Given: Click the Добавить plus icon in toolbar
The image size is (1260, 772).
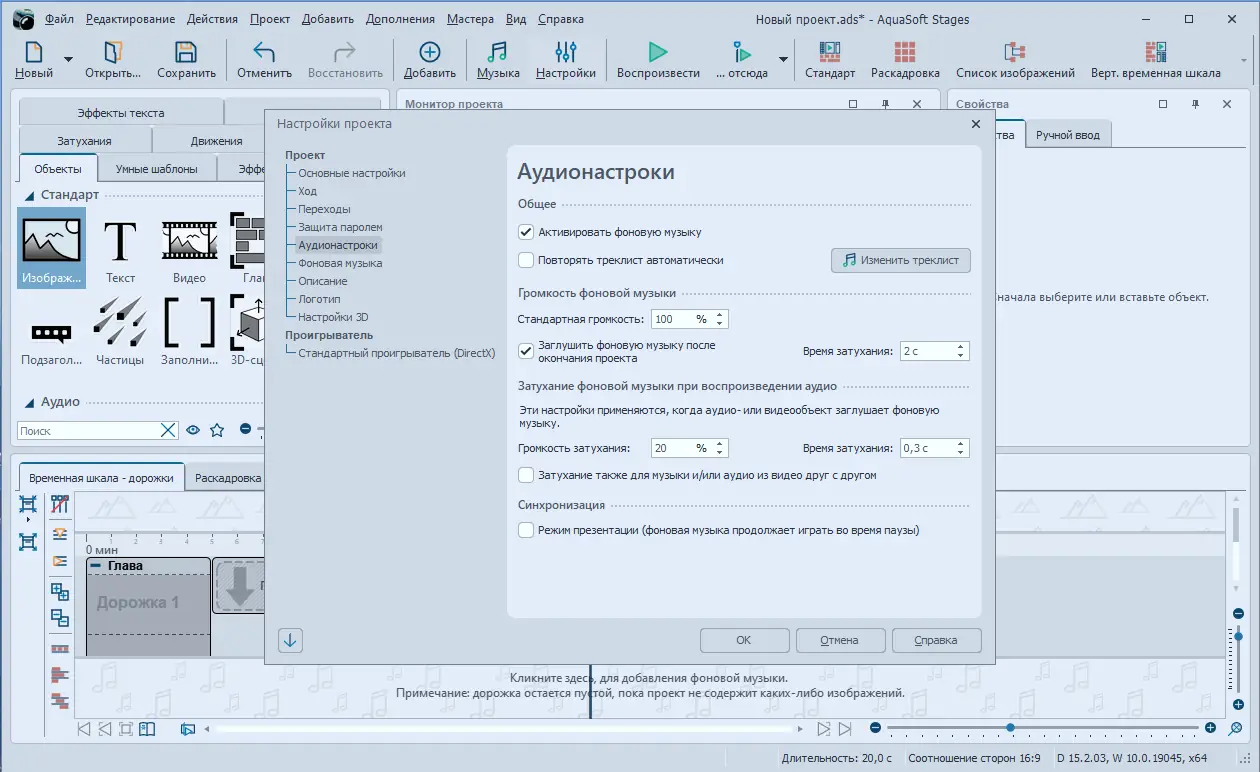Looking at the screenshot, I should coord(430,52).
